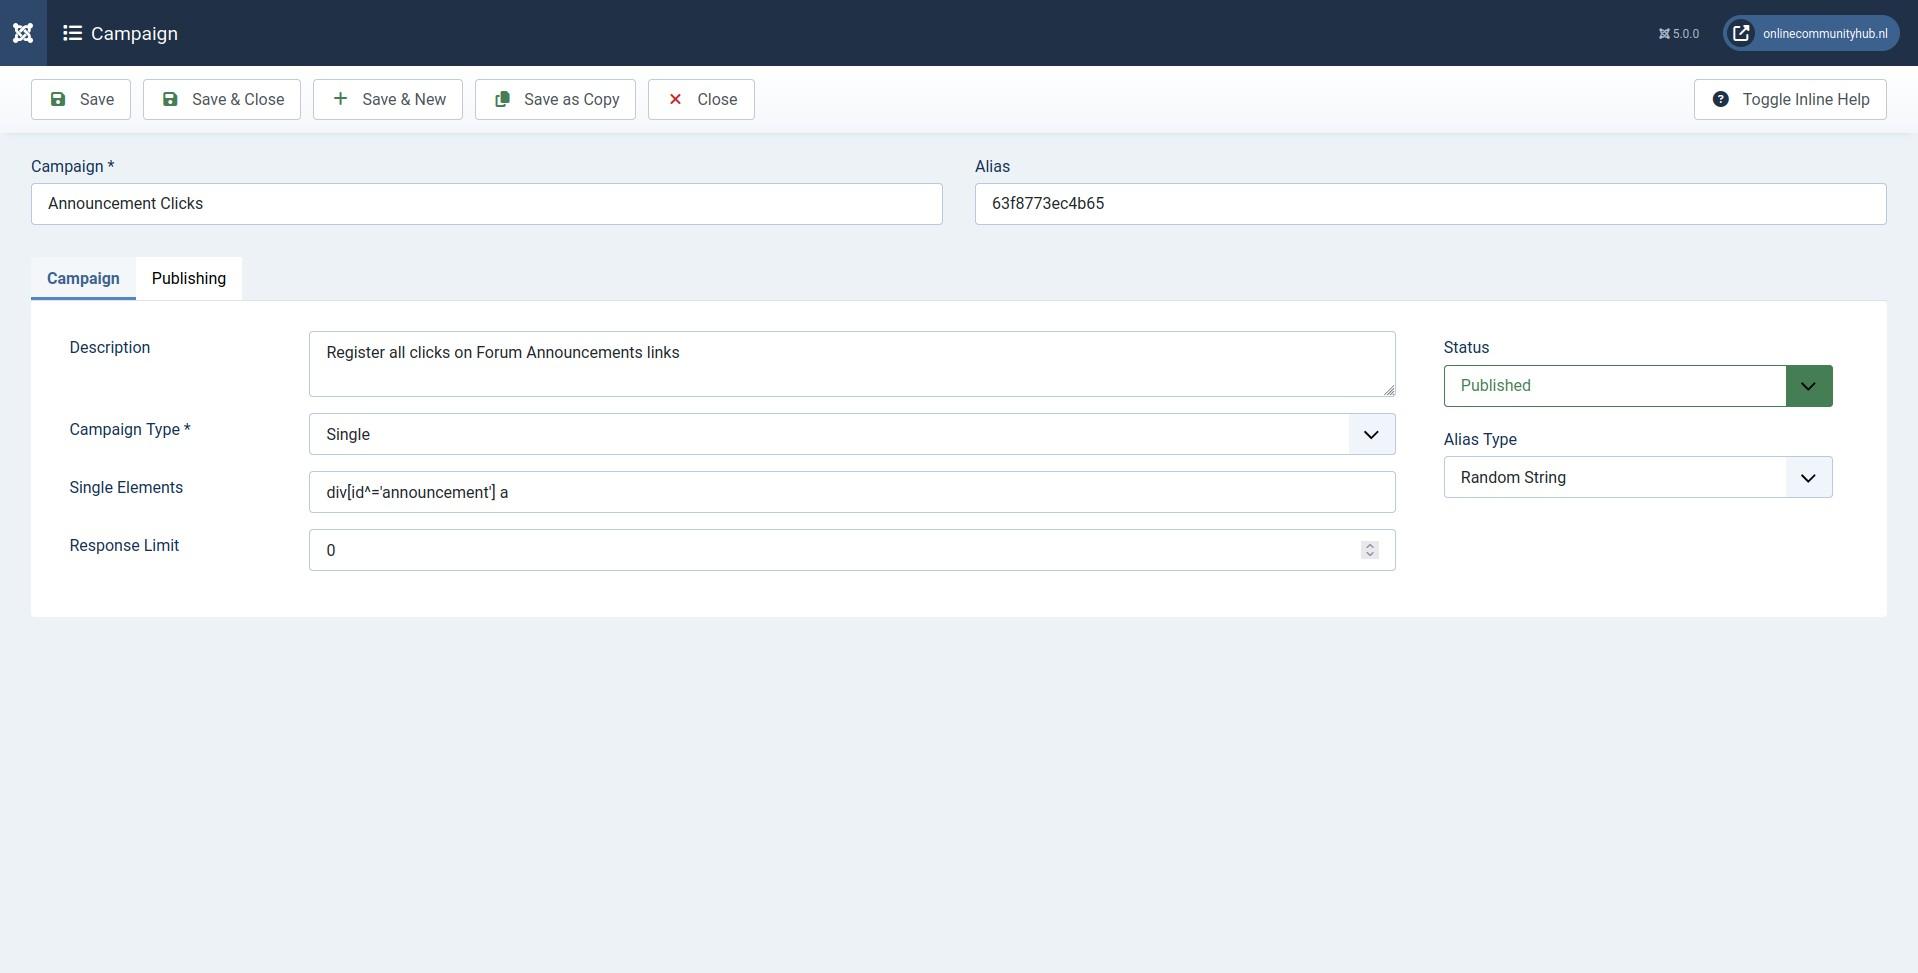The height and width of the screenshot is (973, 1918).
Task: Expand the Campaign Type dropdown
Action: (x=852, y=434)
